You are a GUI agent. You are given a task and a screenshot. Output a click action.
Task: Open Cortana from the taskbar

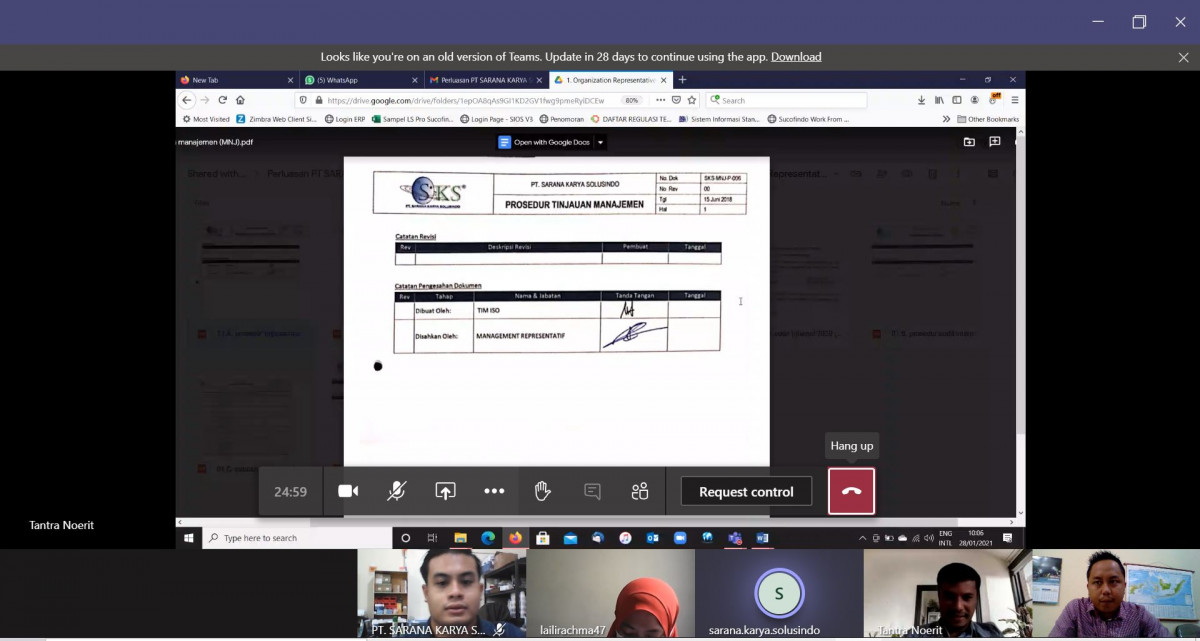[405, 538]
